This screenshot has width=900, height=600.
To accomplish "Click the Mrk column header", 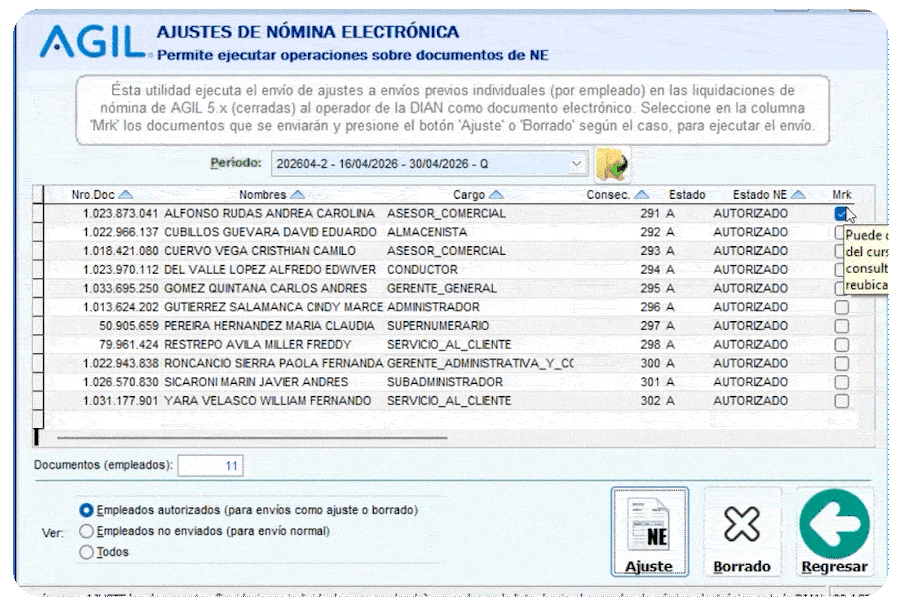I will click(841, 195).
